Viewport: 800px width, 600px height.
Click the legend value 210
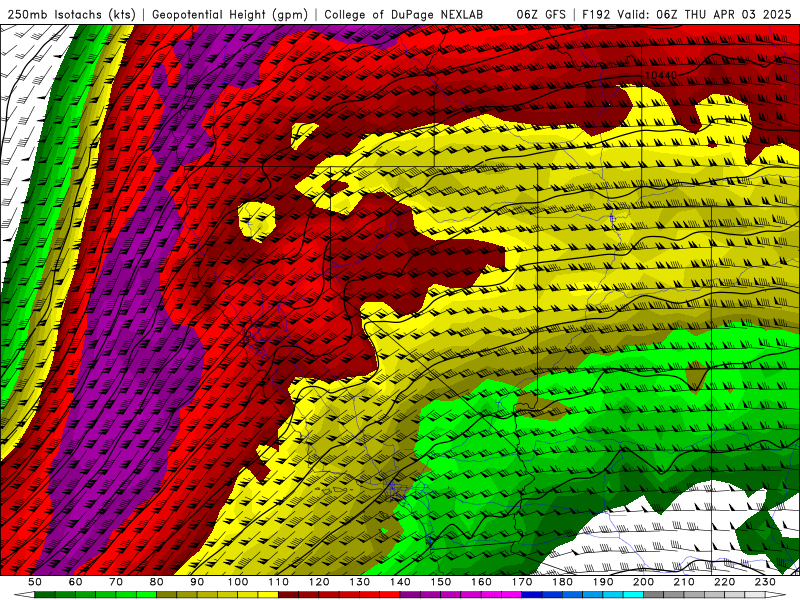click(685, 582)
